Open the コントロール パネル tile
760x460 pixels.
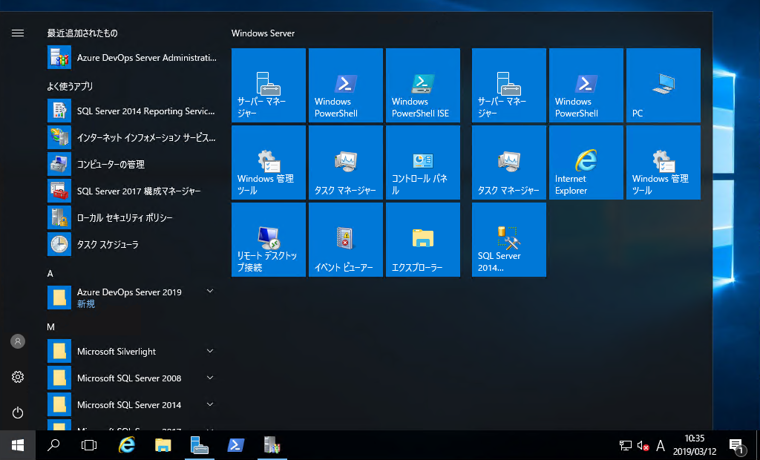pos(423,162)
